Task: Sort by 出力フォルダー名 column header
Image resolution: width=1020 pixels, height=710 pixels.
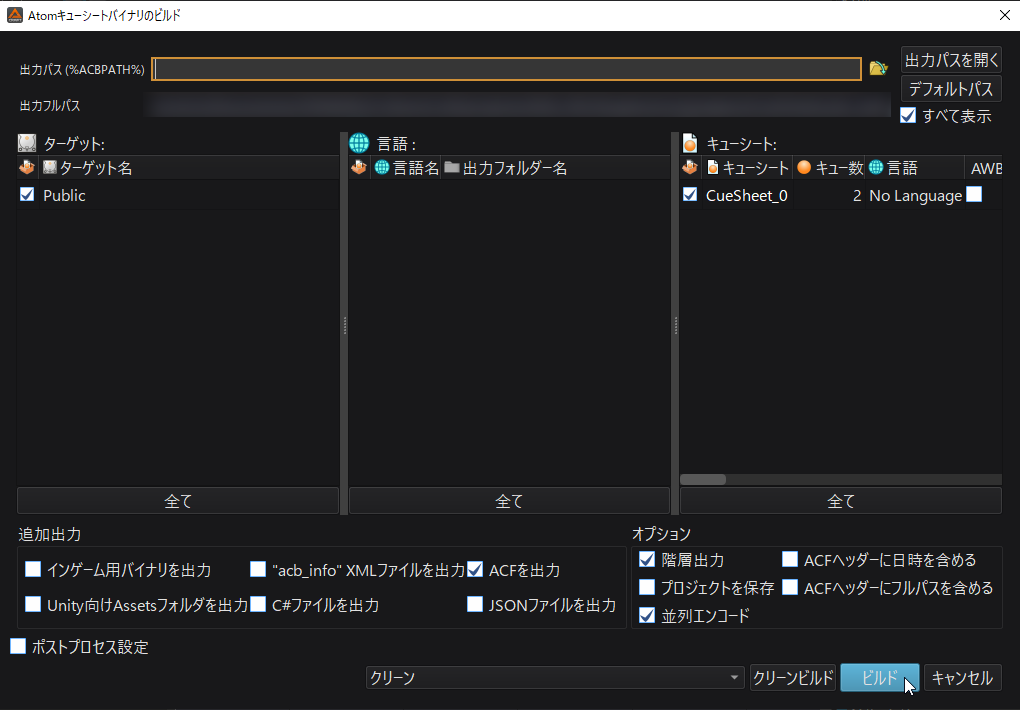Action: (x=556, y=168)
